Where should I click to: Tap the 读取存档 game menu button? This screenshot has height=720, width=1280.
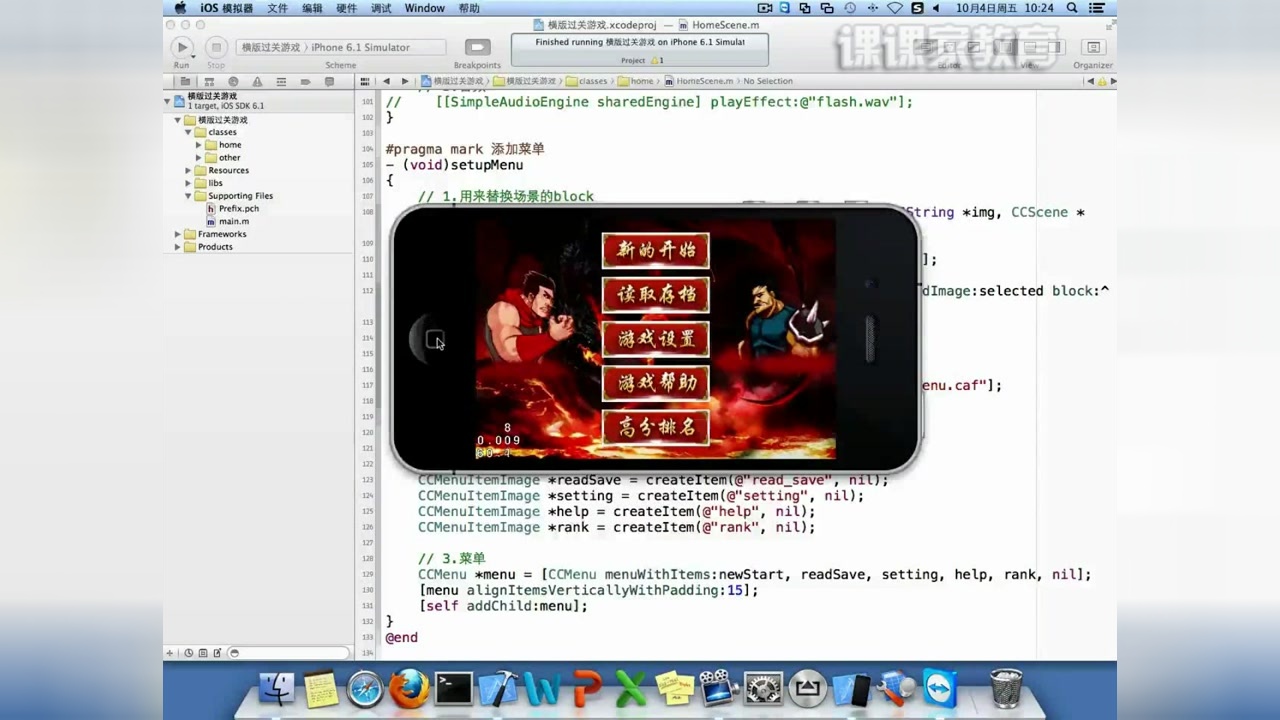[656, 295]
